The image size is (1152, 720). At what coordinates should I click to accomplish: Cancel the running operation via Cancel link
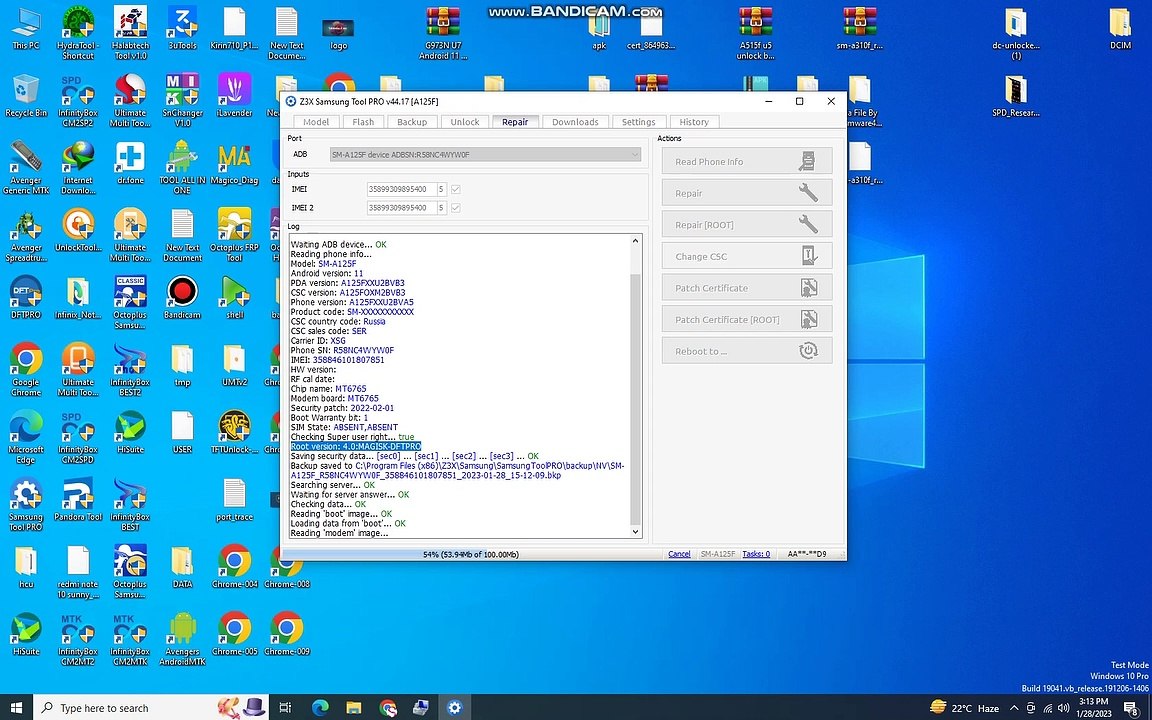pos(679,554)
